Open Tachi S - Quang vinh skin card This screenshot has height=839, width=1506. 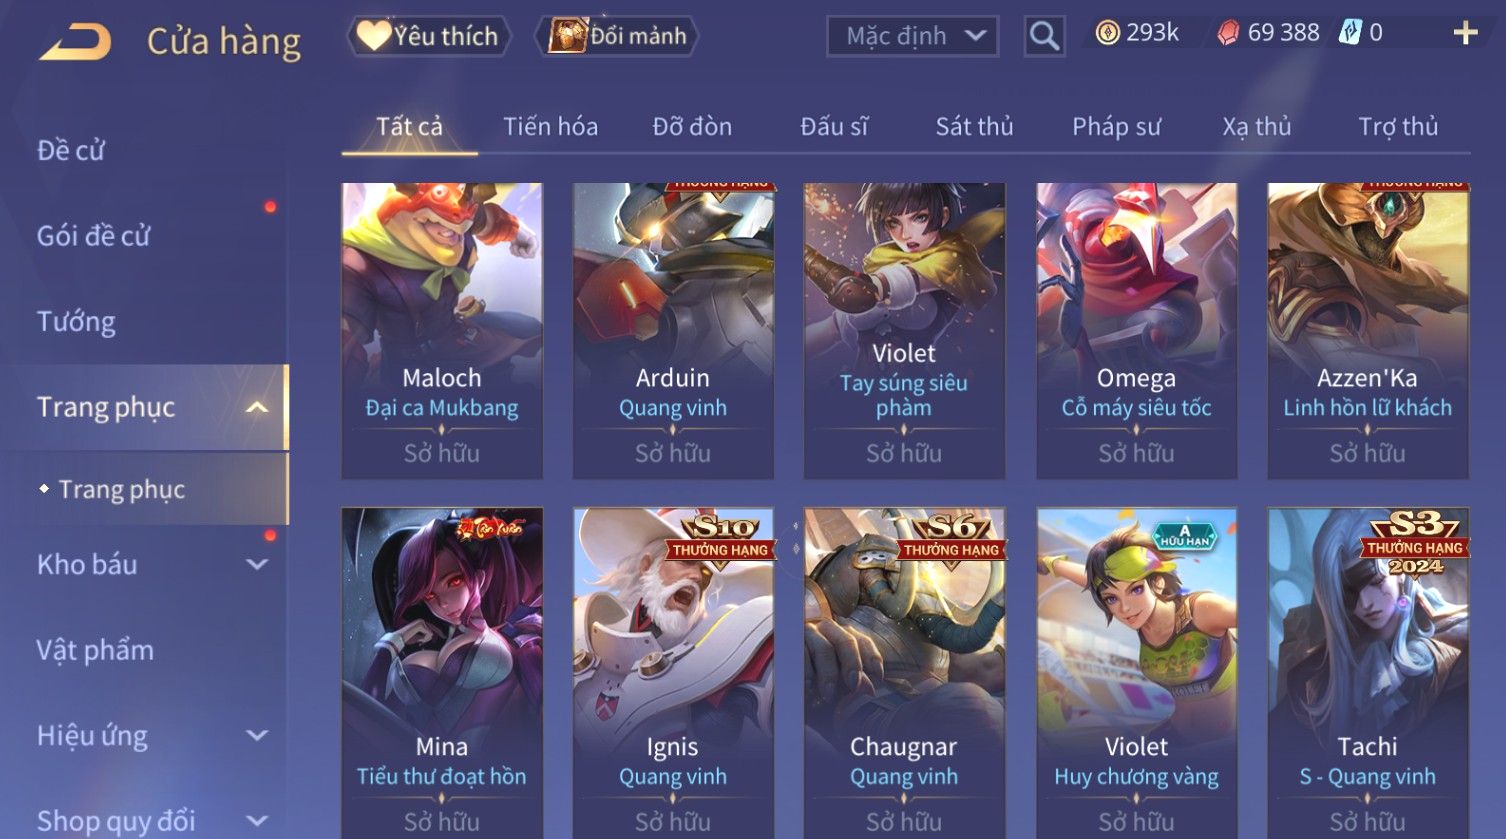(x=1367, y=673)
